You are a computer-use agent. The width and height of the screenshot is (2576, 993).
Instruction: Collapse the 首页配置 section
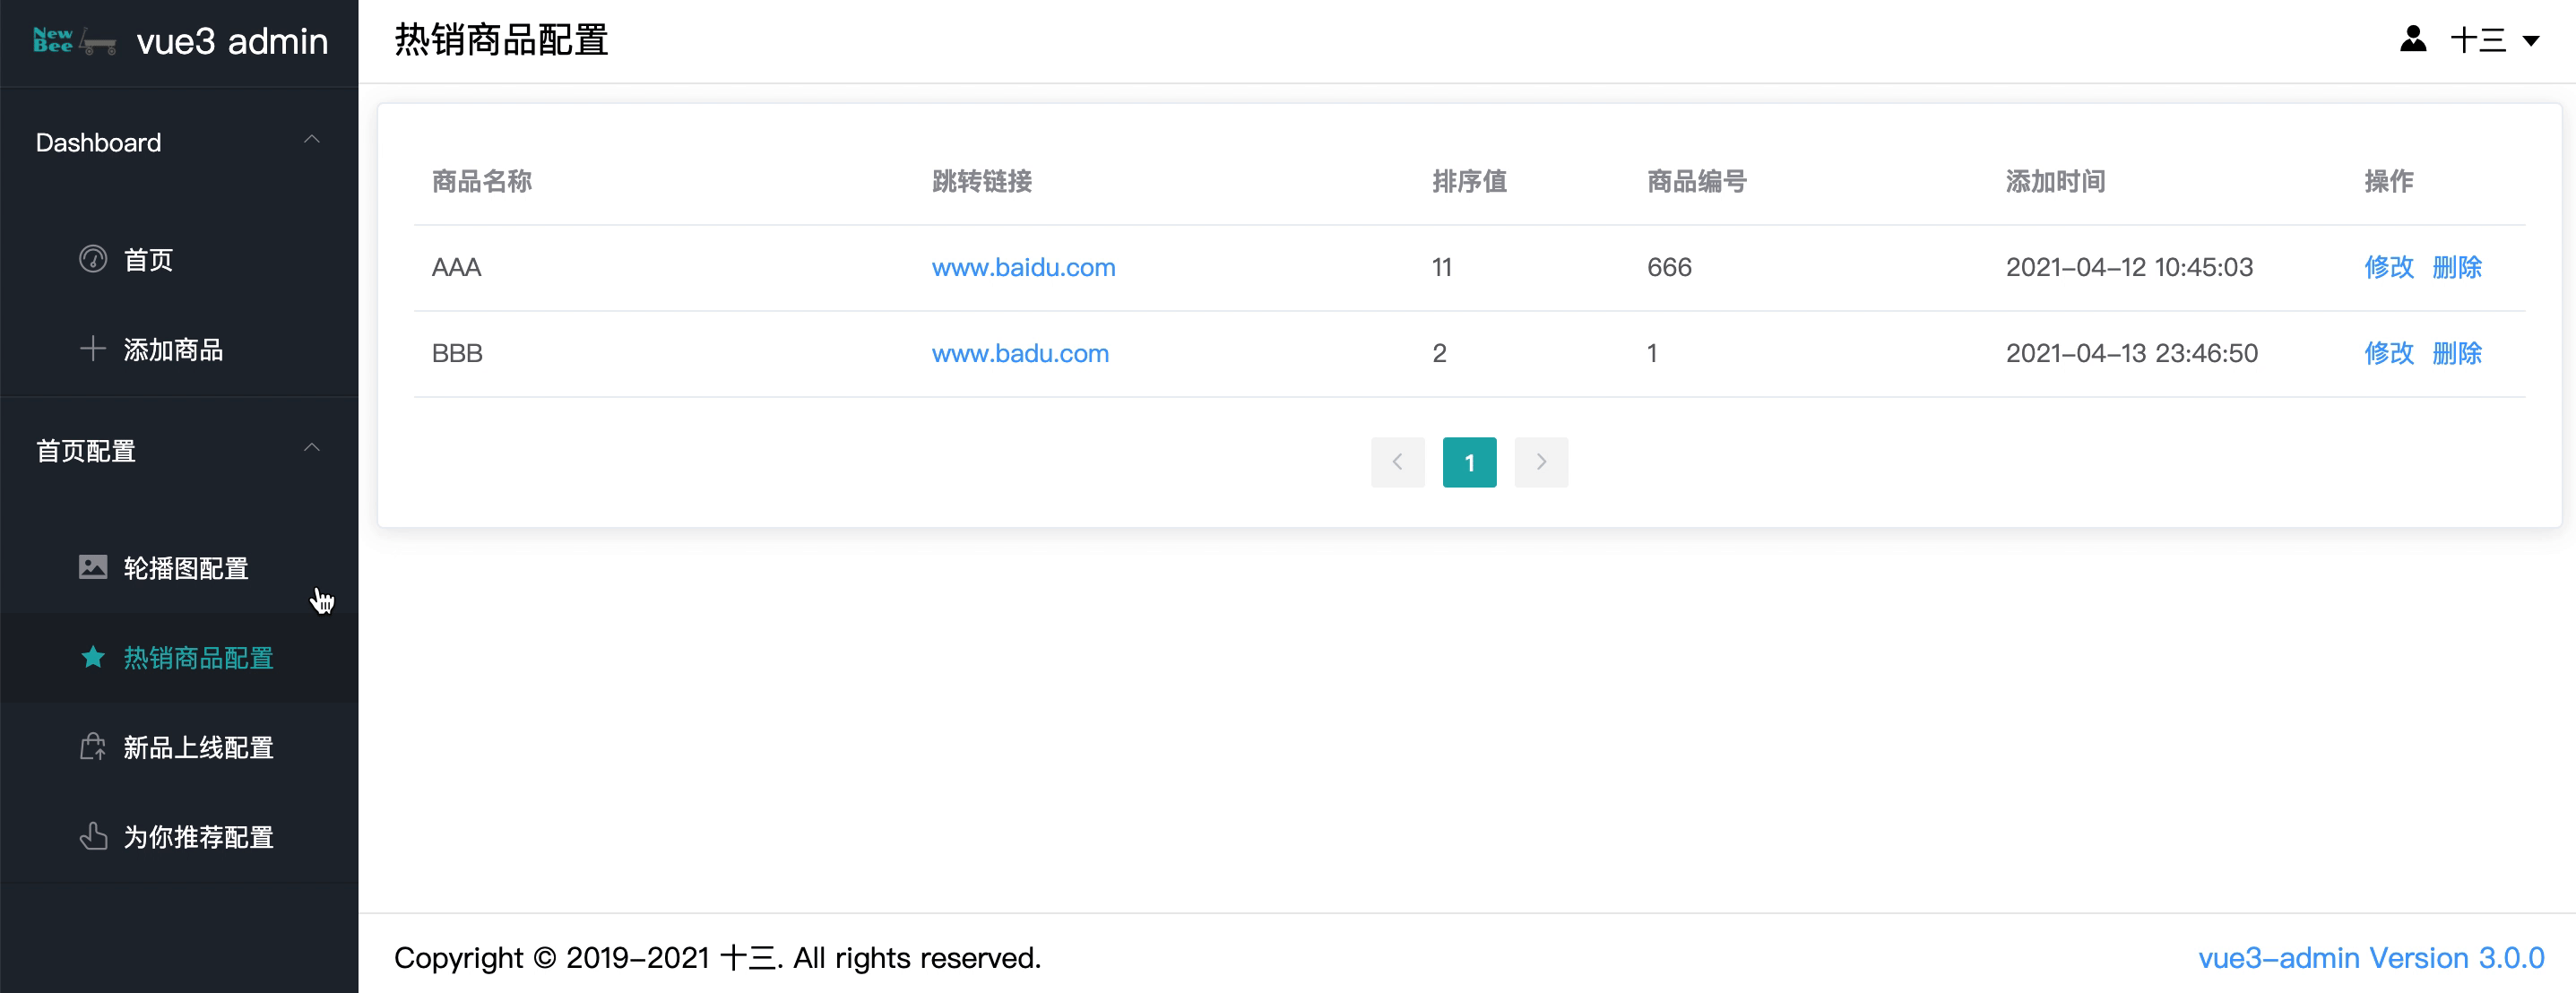coord(312,449)
